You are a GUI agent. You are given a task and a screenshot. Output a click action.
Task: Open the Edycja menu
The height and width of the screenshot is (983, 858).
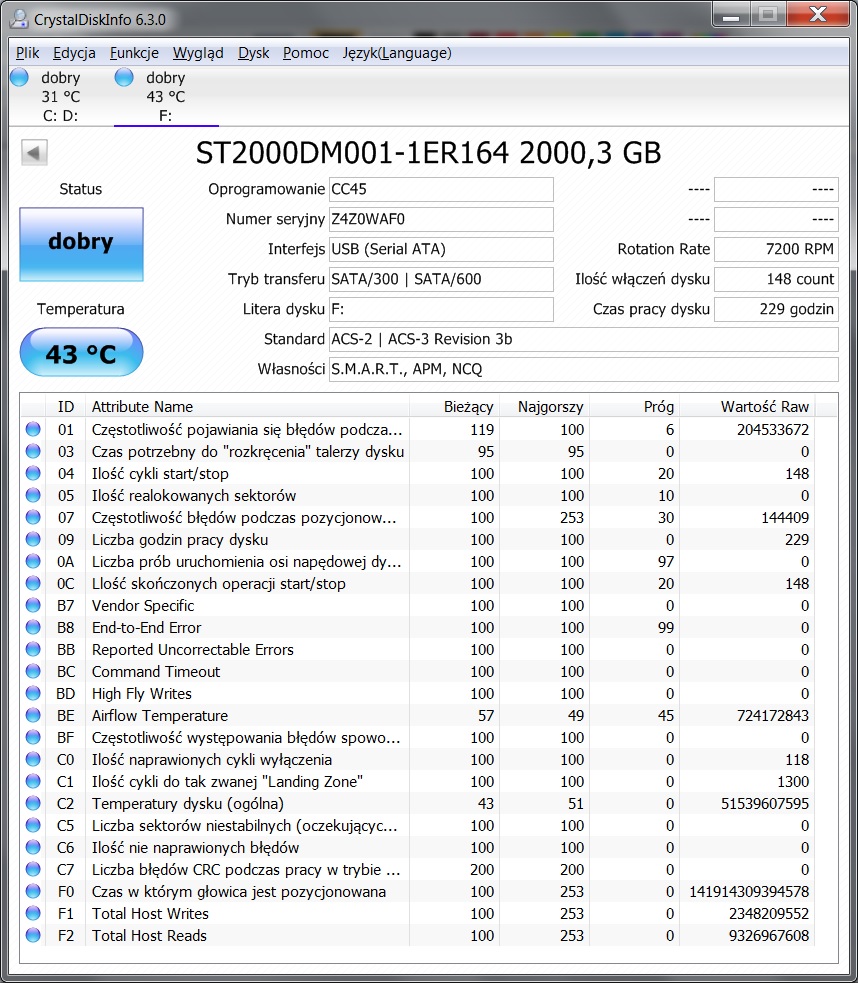(74, 53)
